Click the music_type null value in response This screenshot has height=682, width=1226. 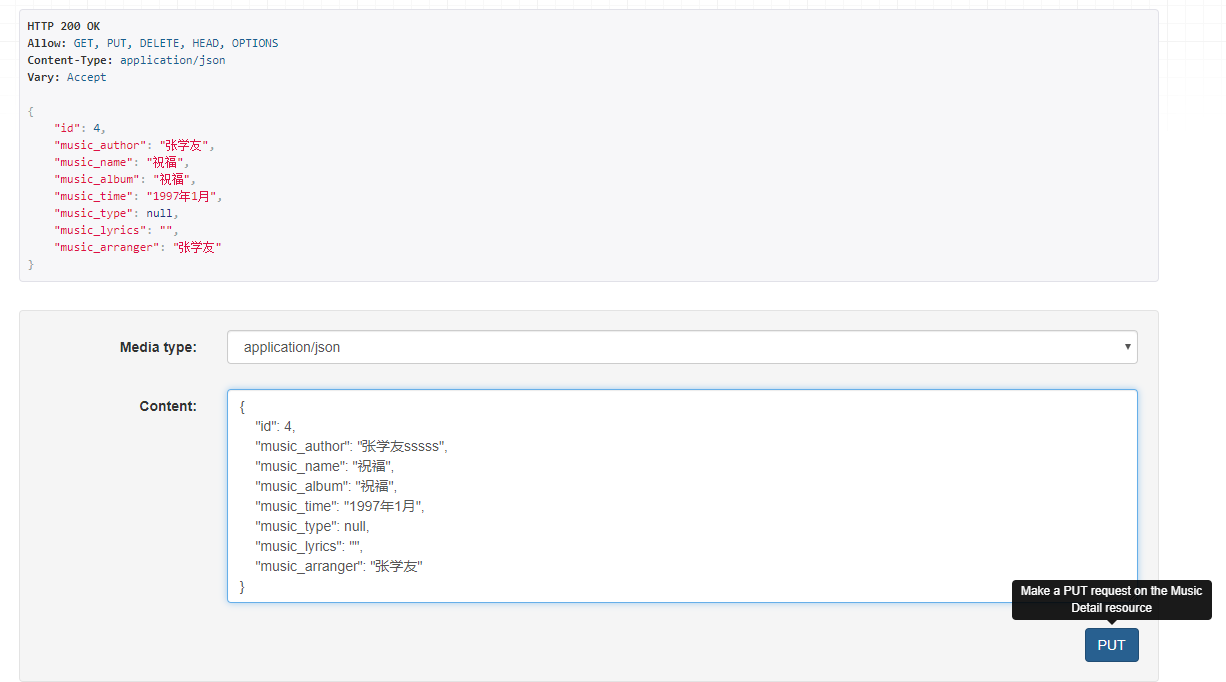coord(159,212)
